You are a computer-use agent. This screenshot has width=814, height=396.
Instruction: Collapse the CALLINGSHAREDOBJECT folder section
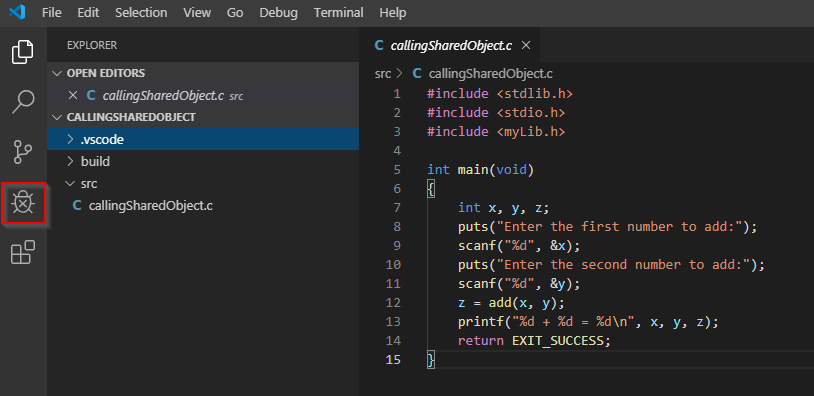[x=203, y=117]
